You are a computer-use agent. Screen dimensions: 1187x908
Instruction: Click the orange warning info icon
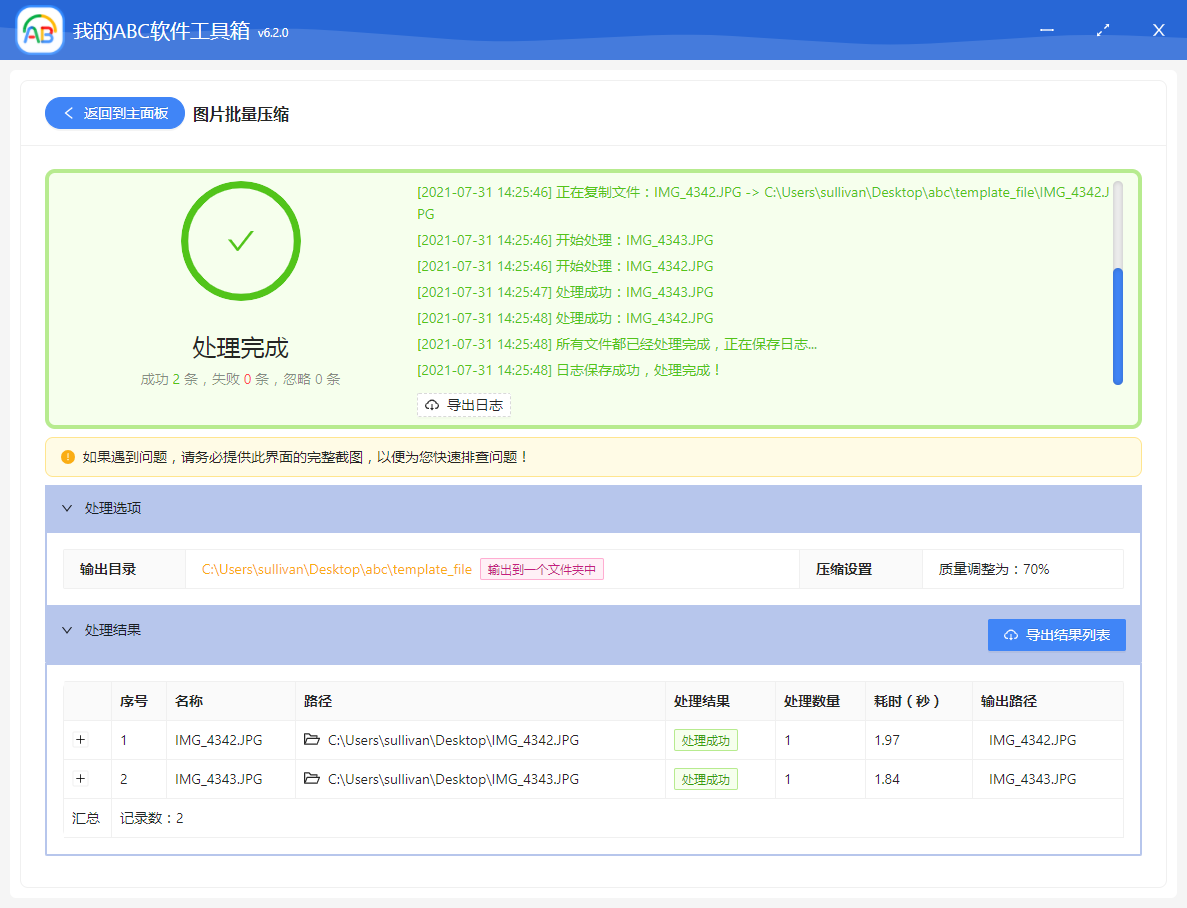point(68,457)
